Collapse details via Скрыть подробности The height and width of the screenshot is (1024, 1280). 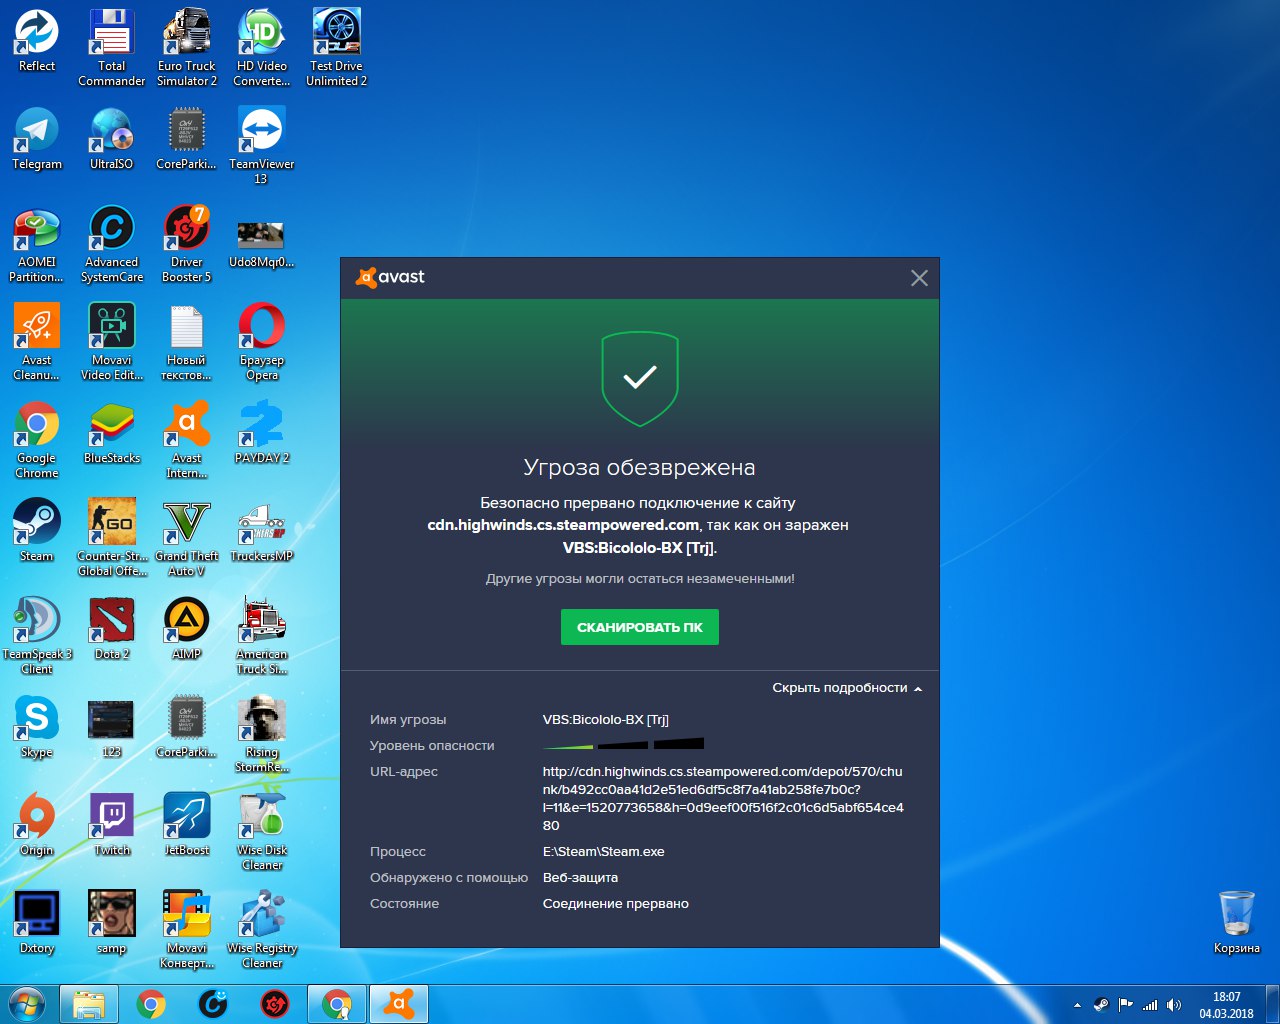(x=846, y=688)
